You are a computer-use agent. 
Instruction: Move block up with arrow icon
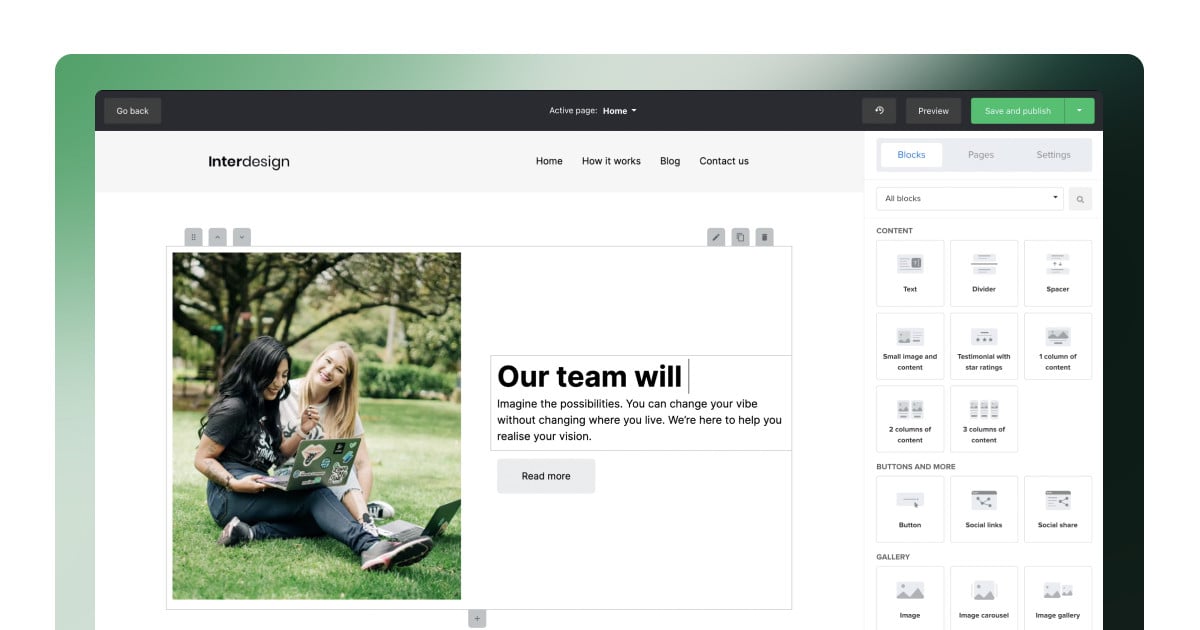pos(217,237)
